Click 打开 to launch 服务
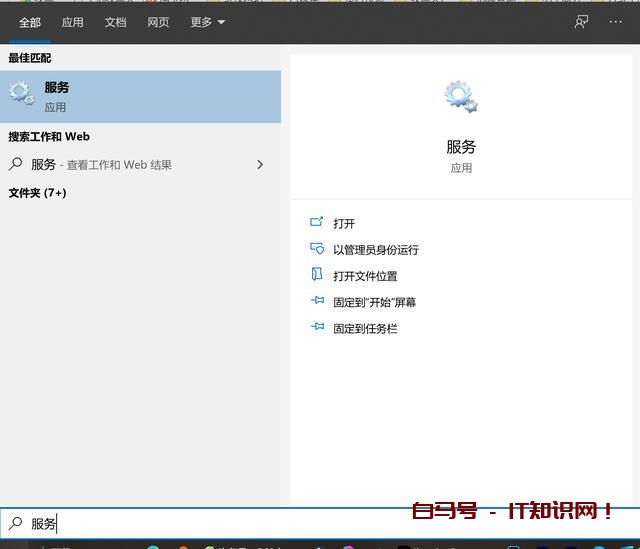The image size is (640, 549). pos(344,223)
